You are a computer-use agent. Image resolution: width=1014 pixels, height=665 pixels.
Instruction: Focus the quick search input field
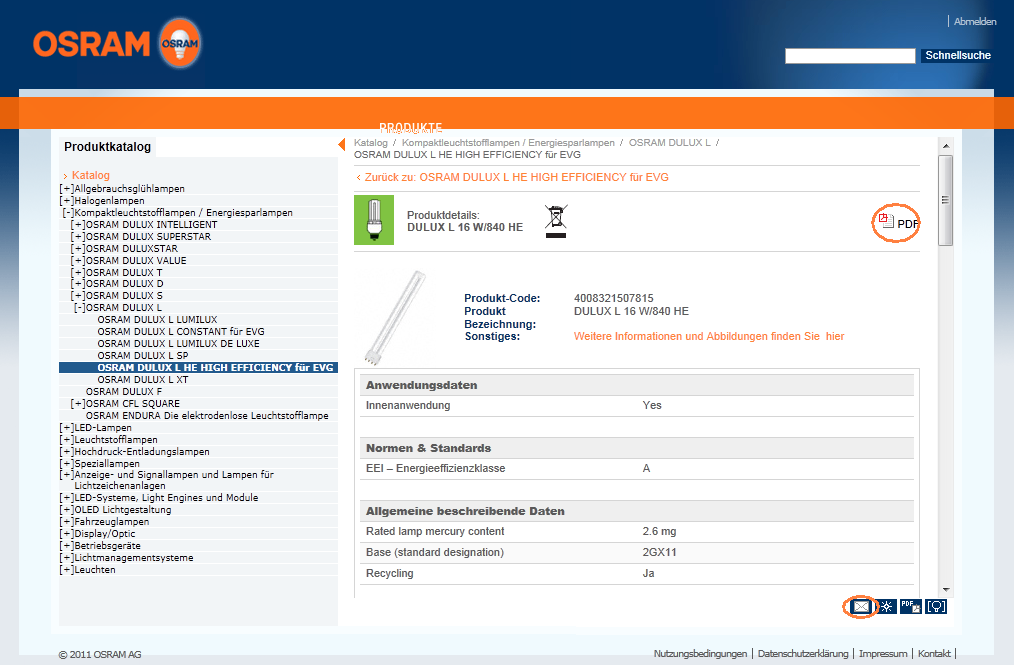(850, 56)
